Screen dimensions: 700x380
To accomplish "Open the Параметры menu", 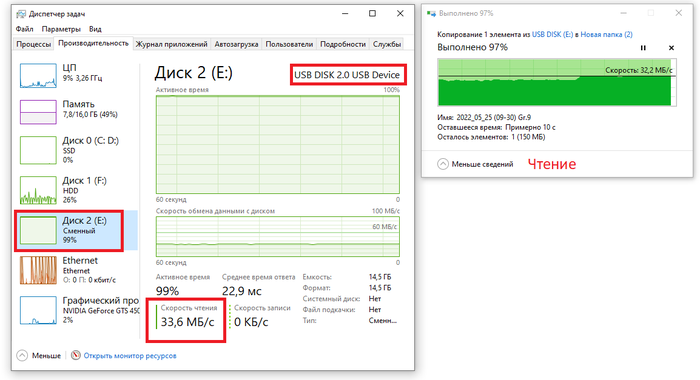I will pyautogui.click(x=61, y=29).
